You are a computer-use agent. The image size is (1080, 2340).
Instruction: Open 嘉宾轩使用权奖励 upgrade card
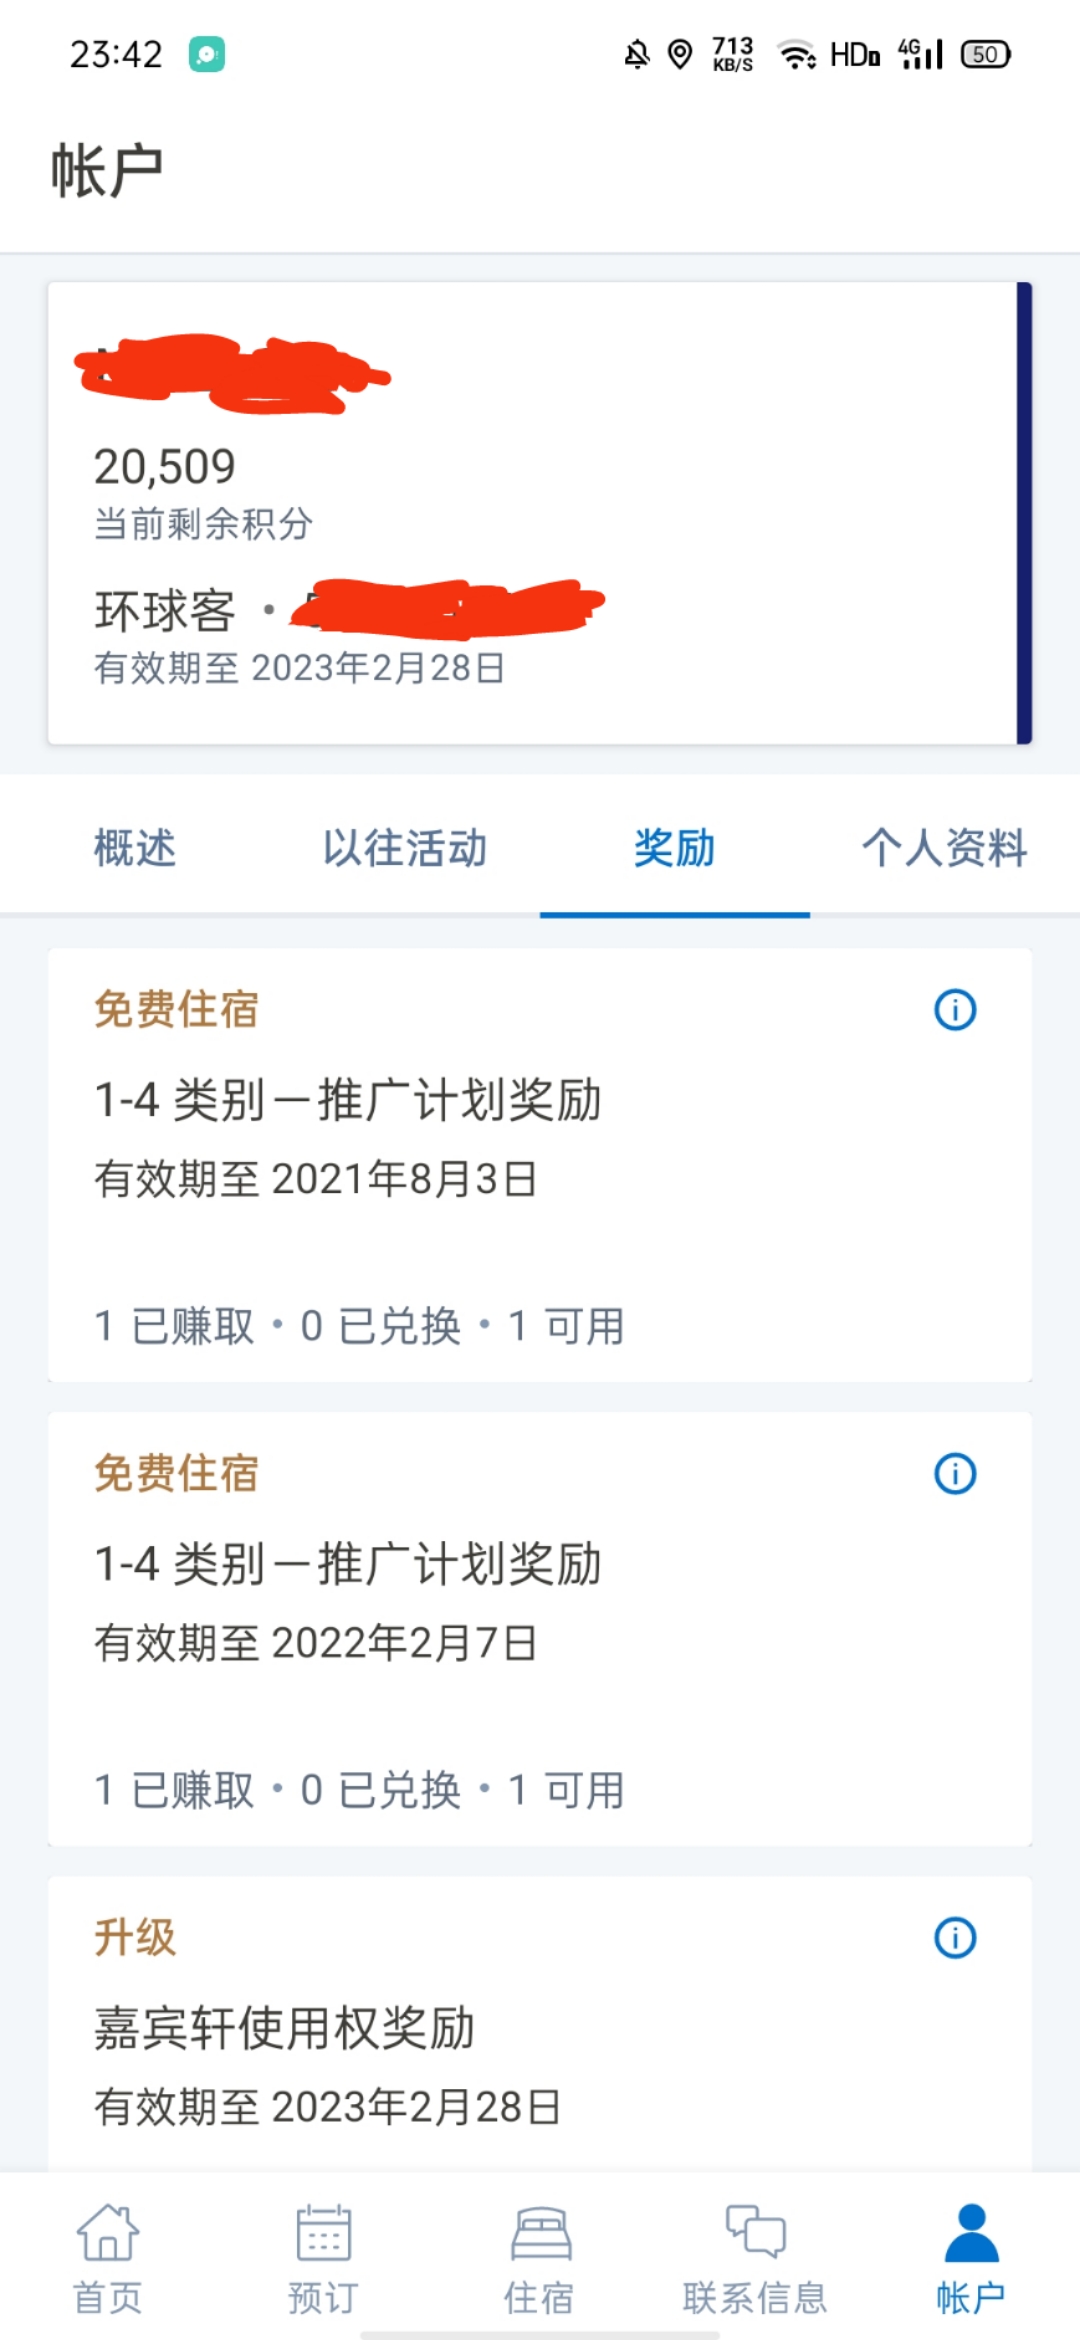[540, 2024]
